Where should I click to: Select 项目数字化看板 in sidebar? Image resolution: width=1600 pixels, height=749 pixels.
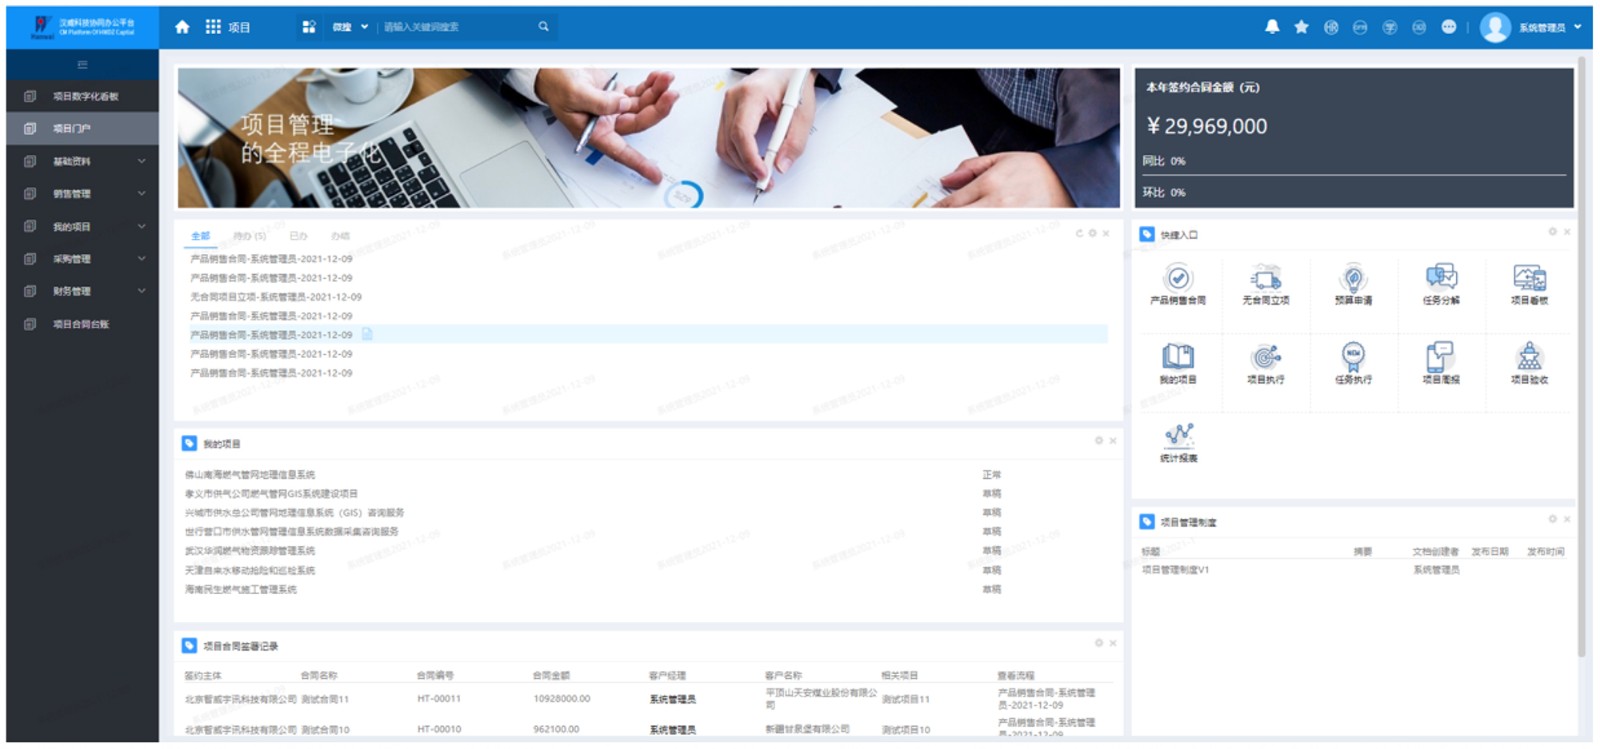82,96
